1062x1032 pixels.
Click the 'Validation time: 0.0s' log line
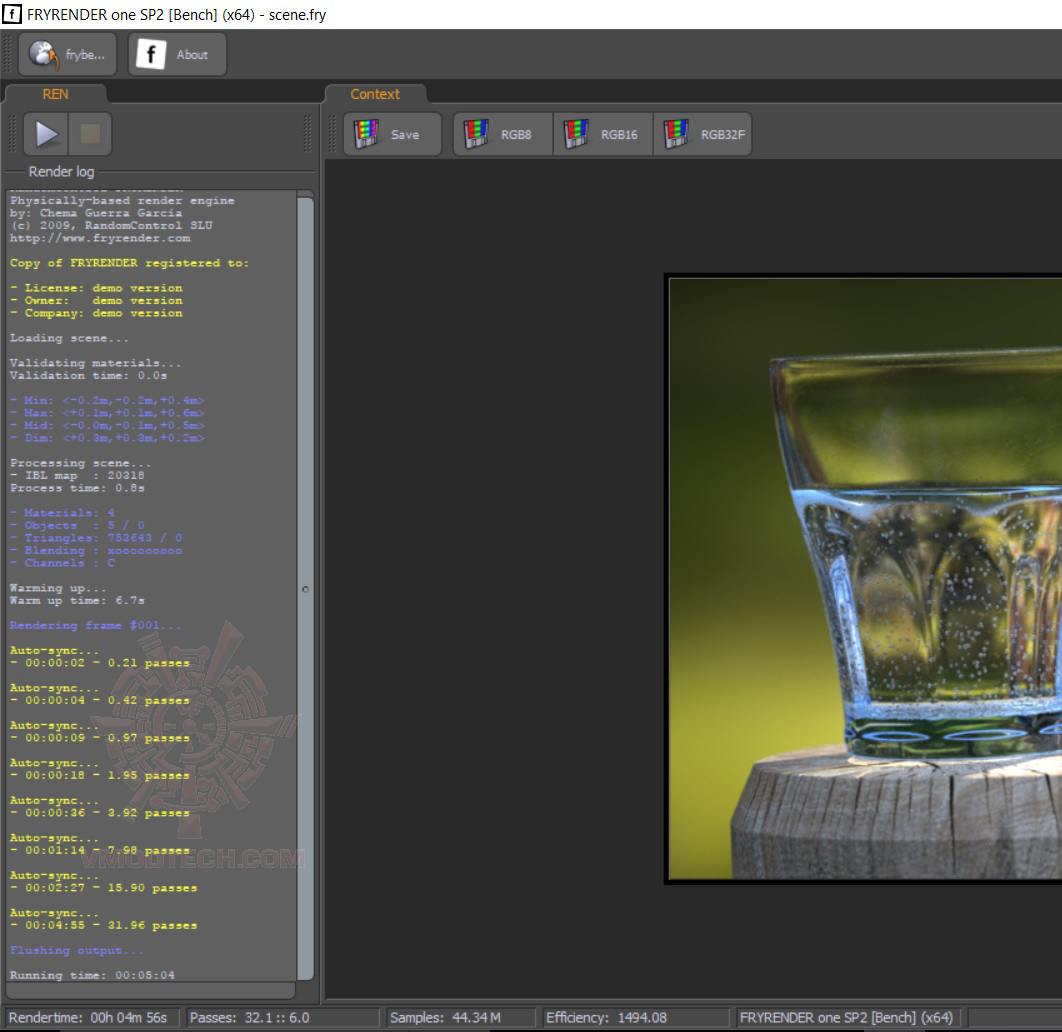[88, 375]
